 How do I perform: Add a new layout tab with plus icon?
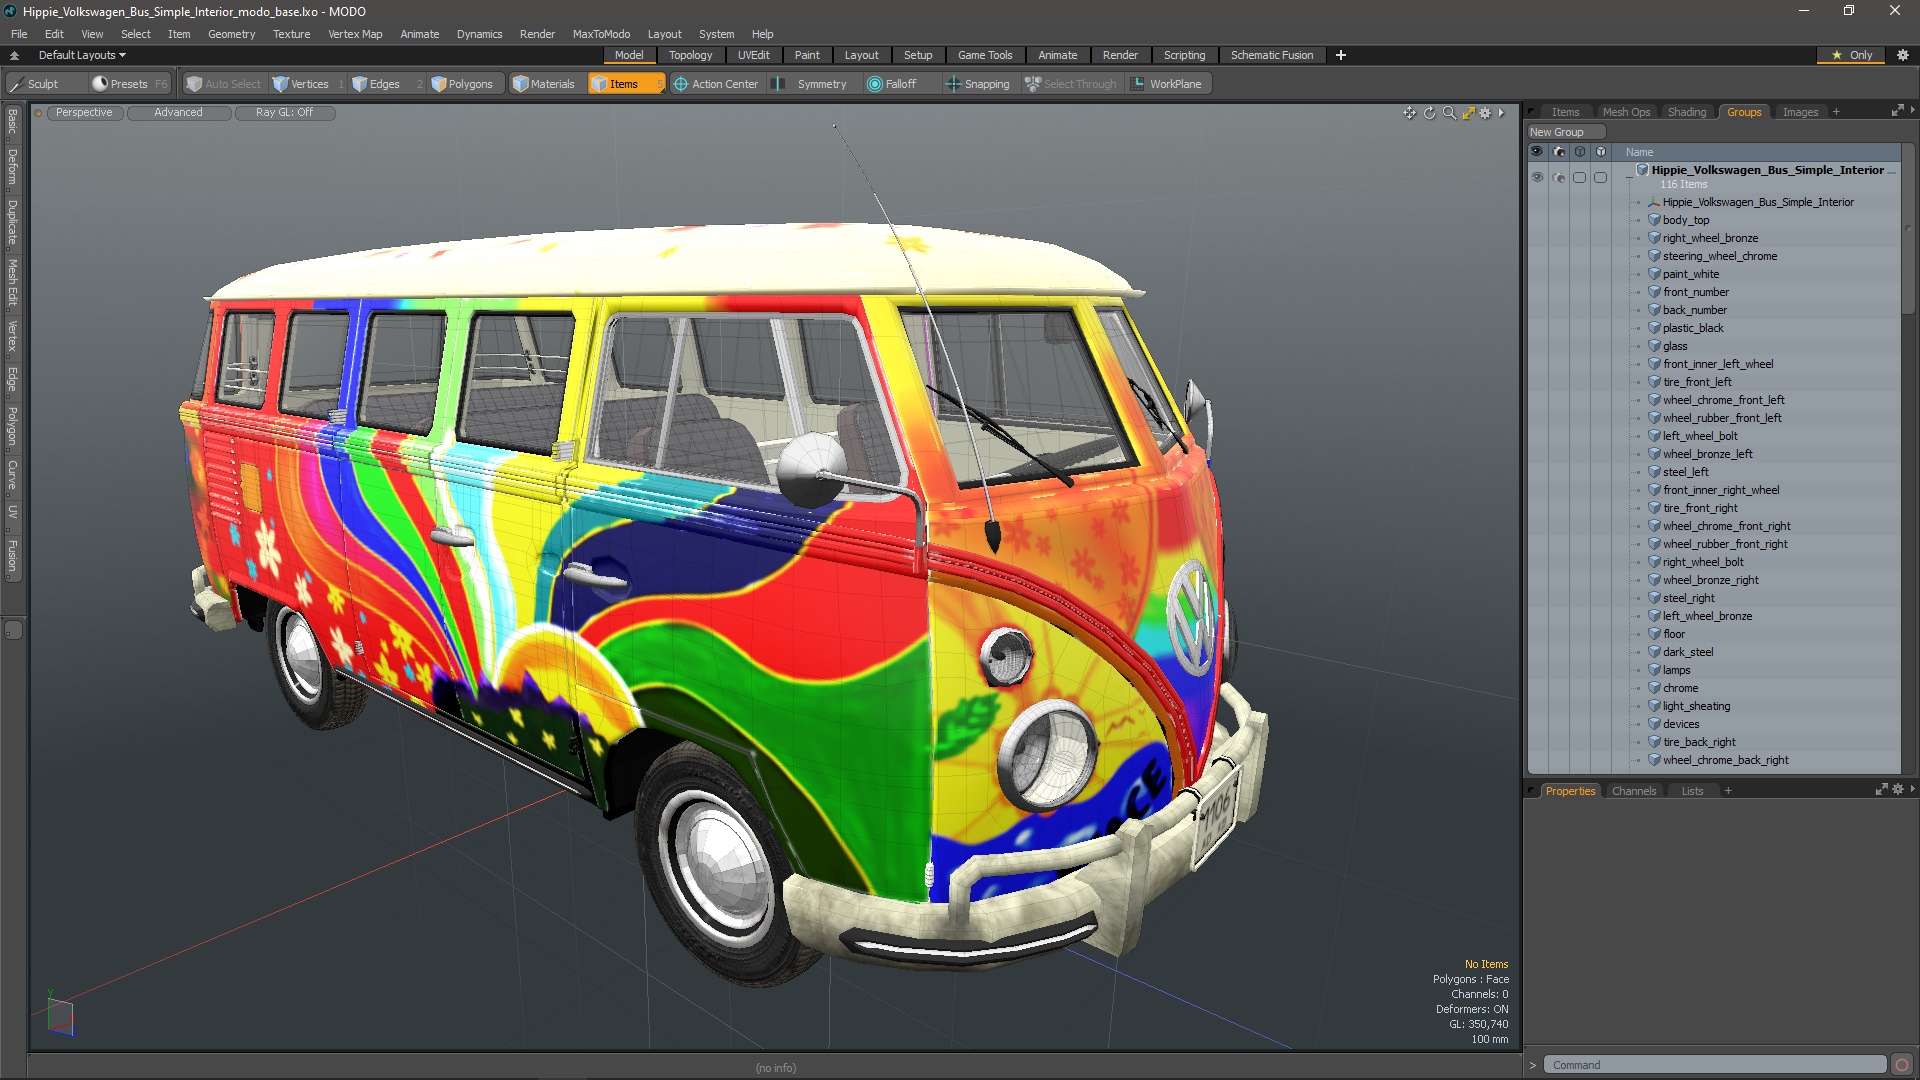[x=1340, y=55]
